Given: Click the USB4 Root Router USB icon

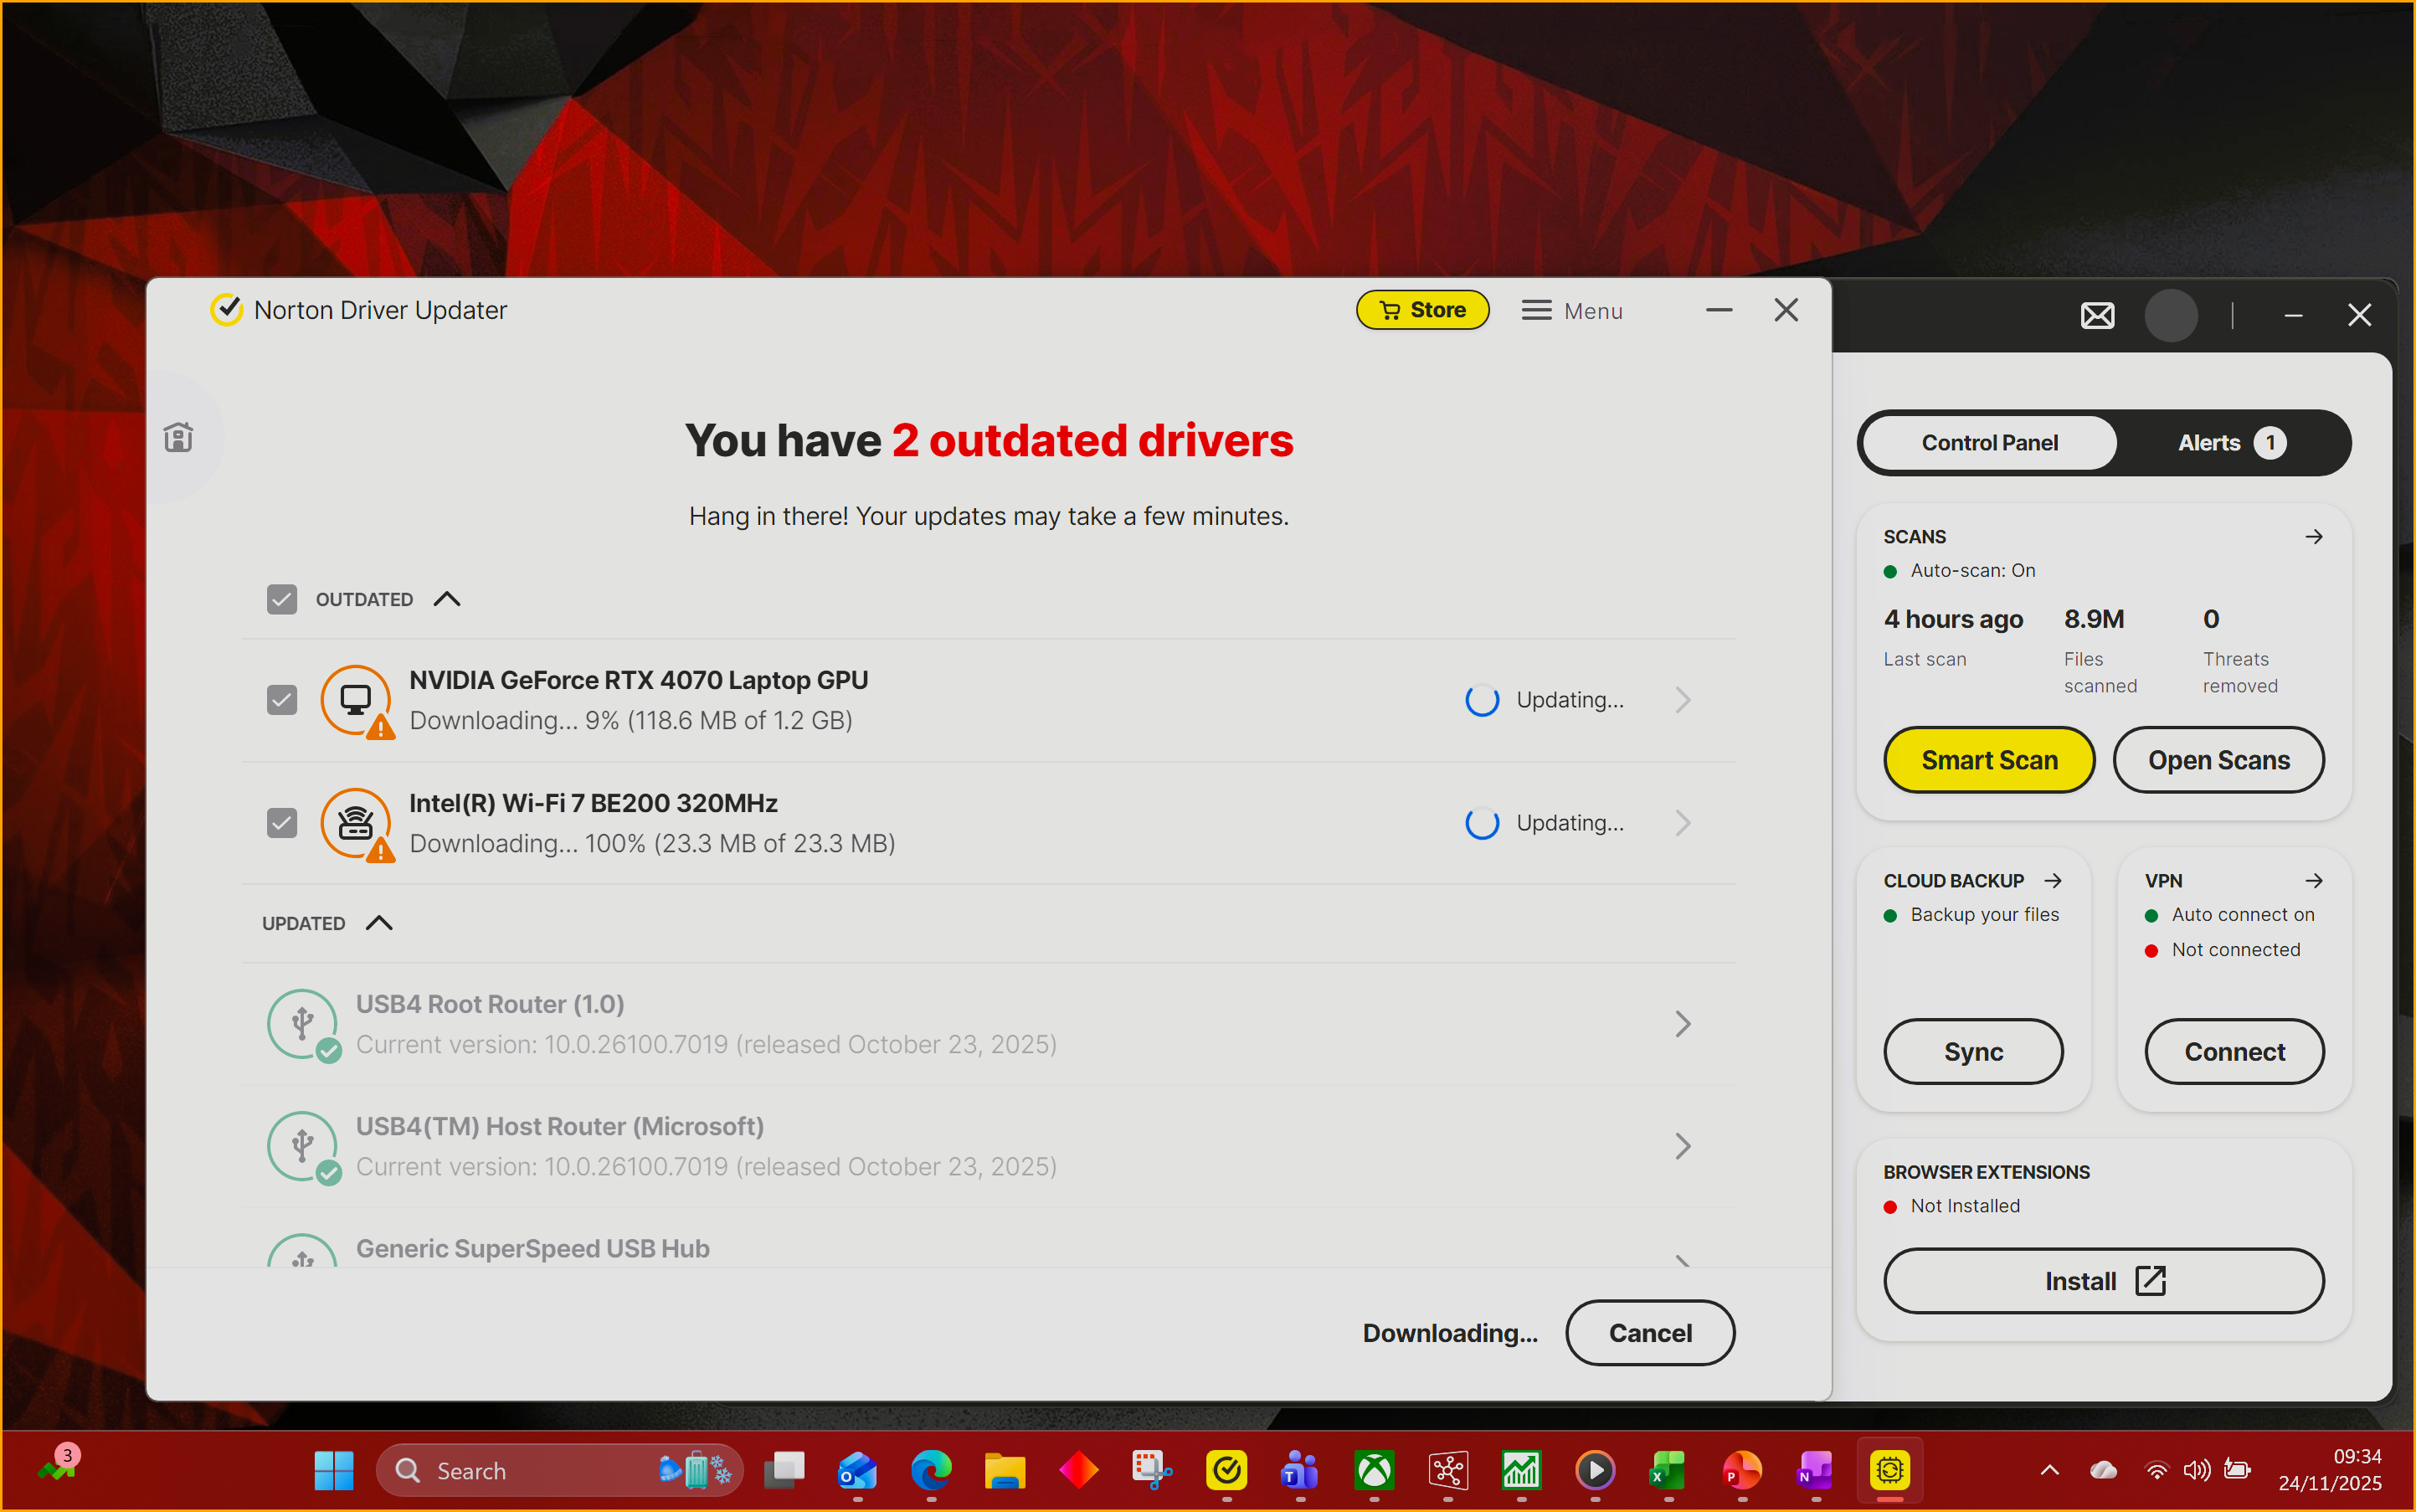Looking at the screenshot, I should click(302, 1023).
